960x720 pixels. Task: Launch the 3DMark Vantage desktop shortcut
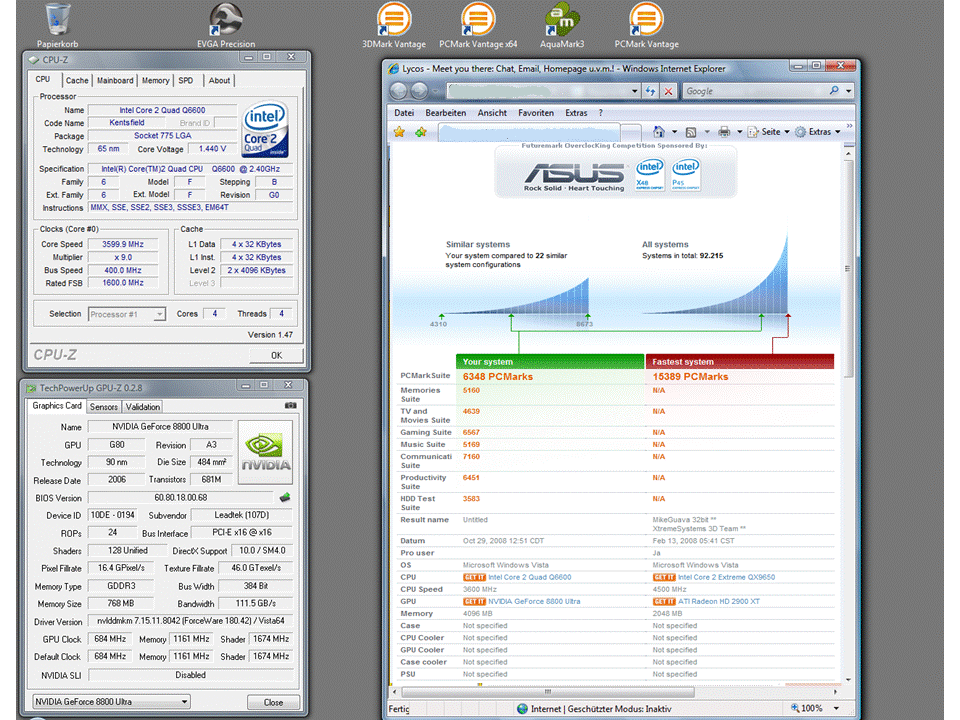(394, 23)
